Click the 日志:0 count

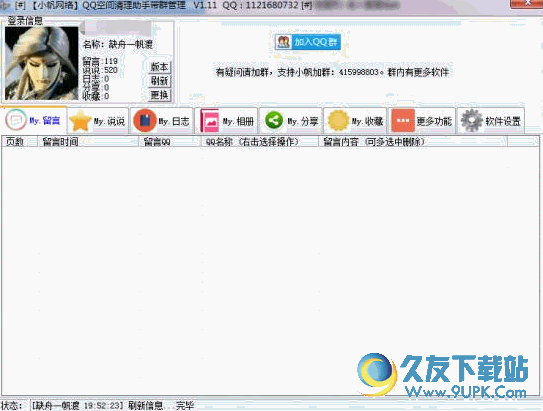(x=96, y=79)
